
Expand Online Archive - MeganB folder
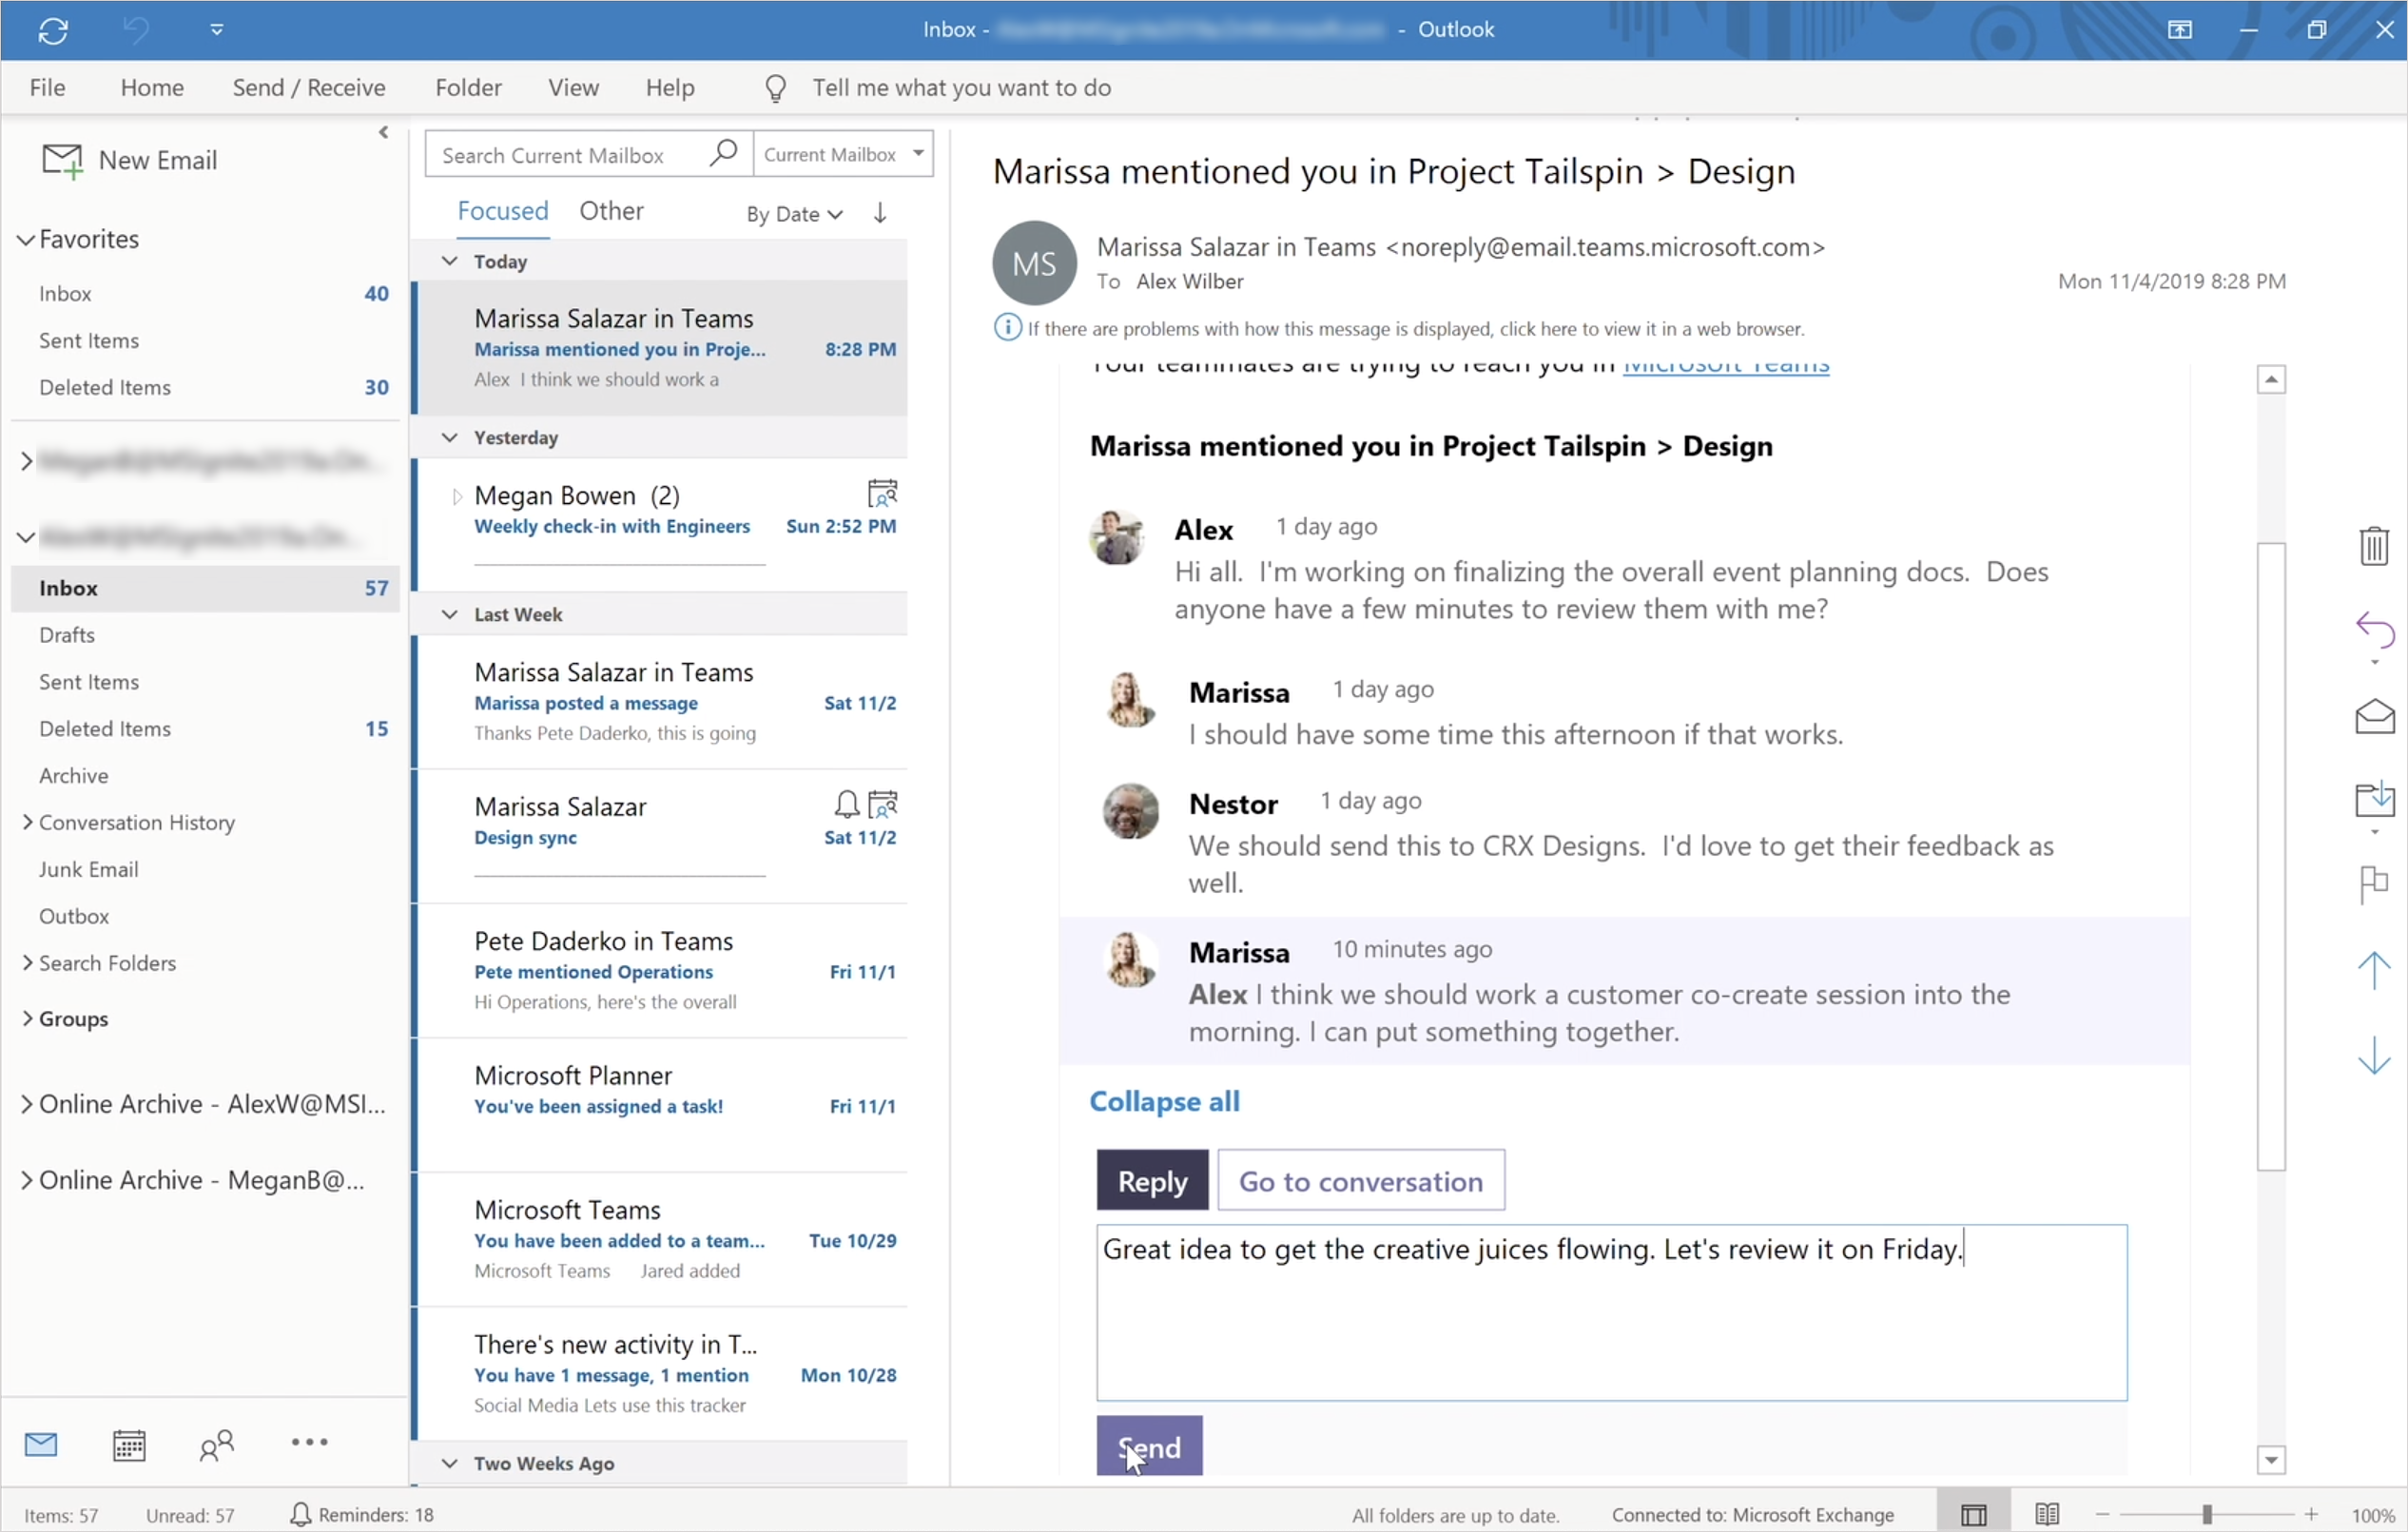(27, 1180)
